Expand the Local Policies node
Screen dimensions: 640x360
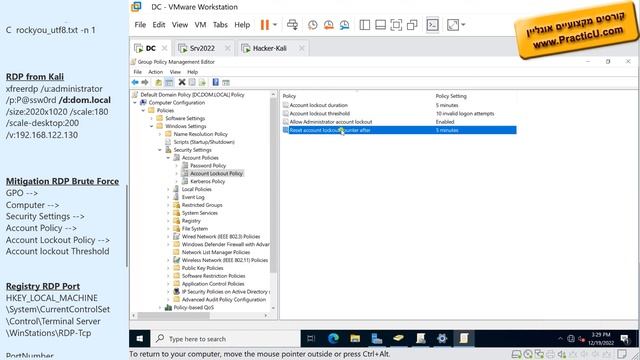click(x=168, y=189)
